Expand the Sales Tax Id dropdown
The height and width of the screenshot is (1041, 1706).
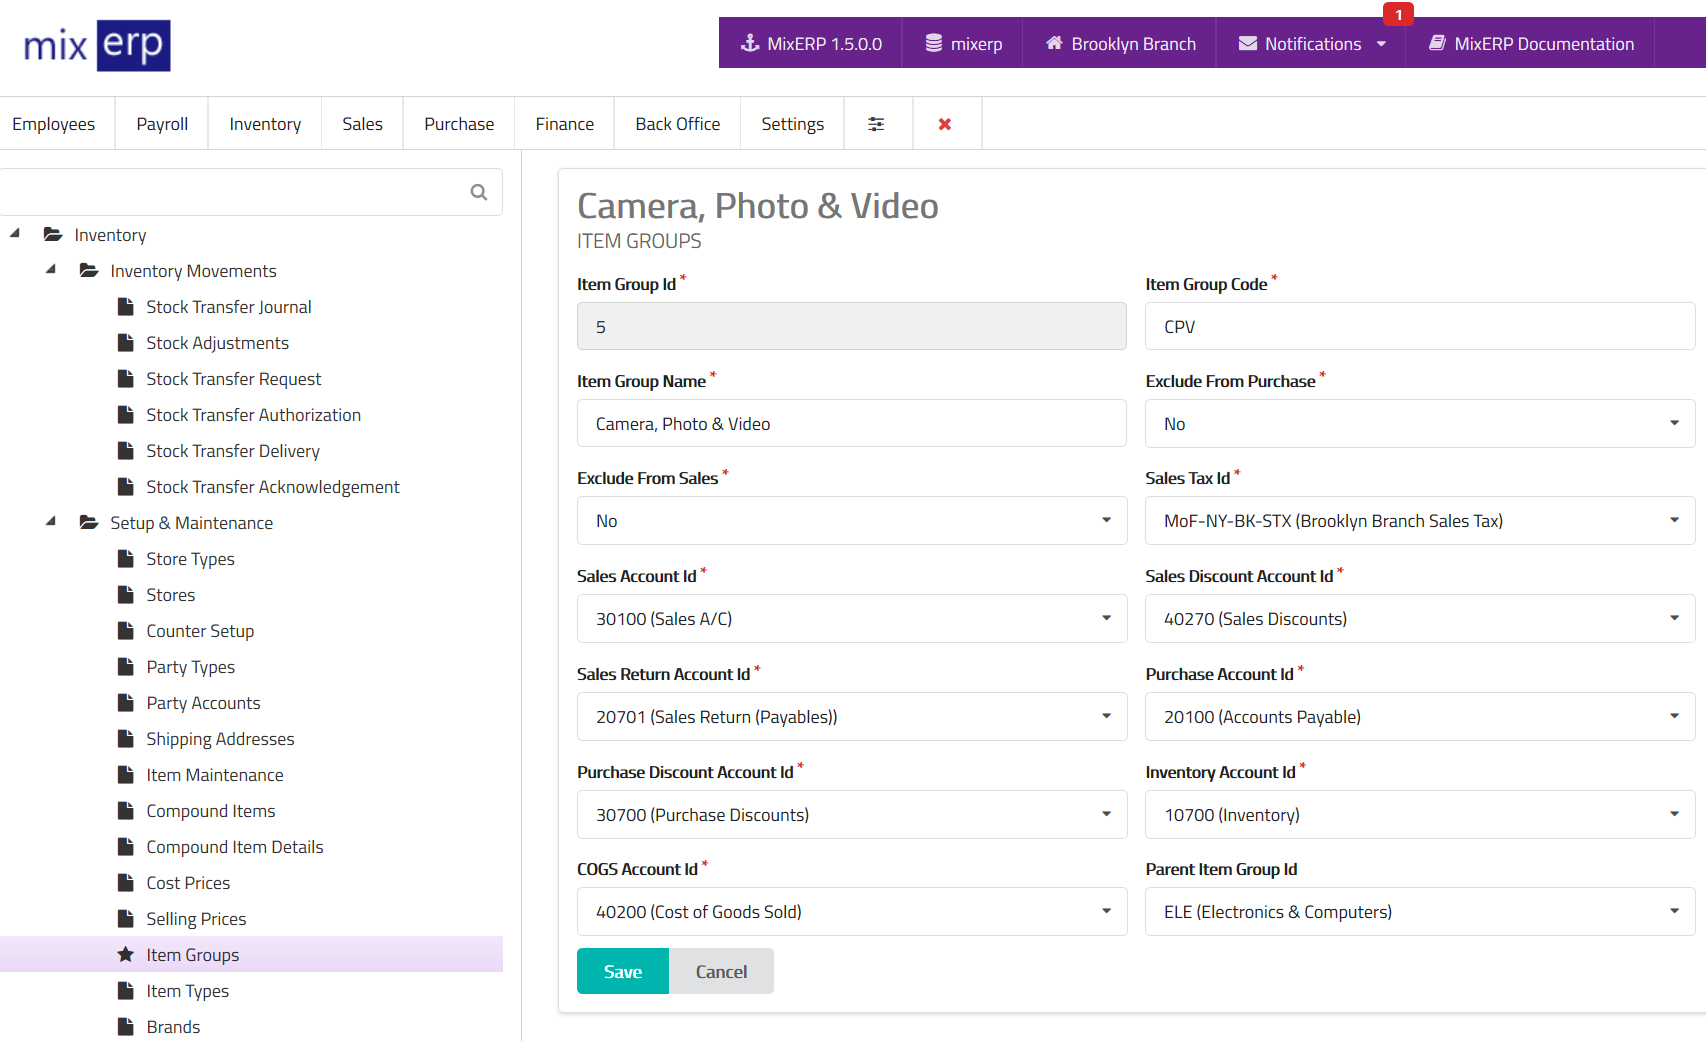coord(1419,521)
